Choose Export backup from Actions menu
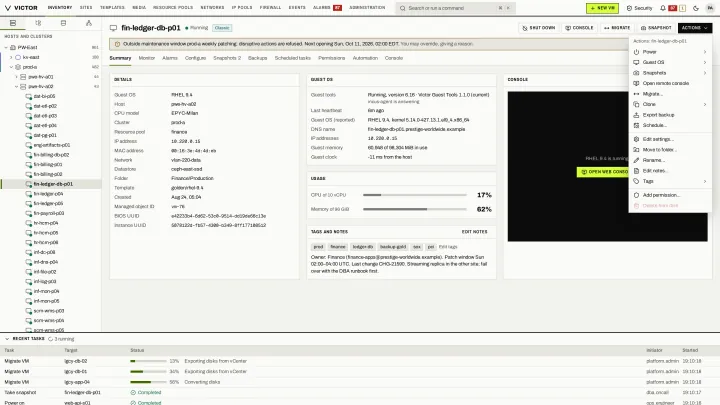720x405 pixels. tap(670, 115)
